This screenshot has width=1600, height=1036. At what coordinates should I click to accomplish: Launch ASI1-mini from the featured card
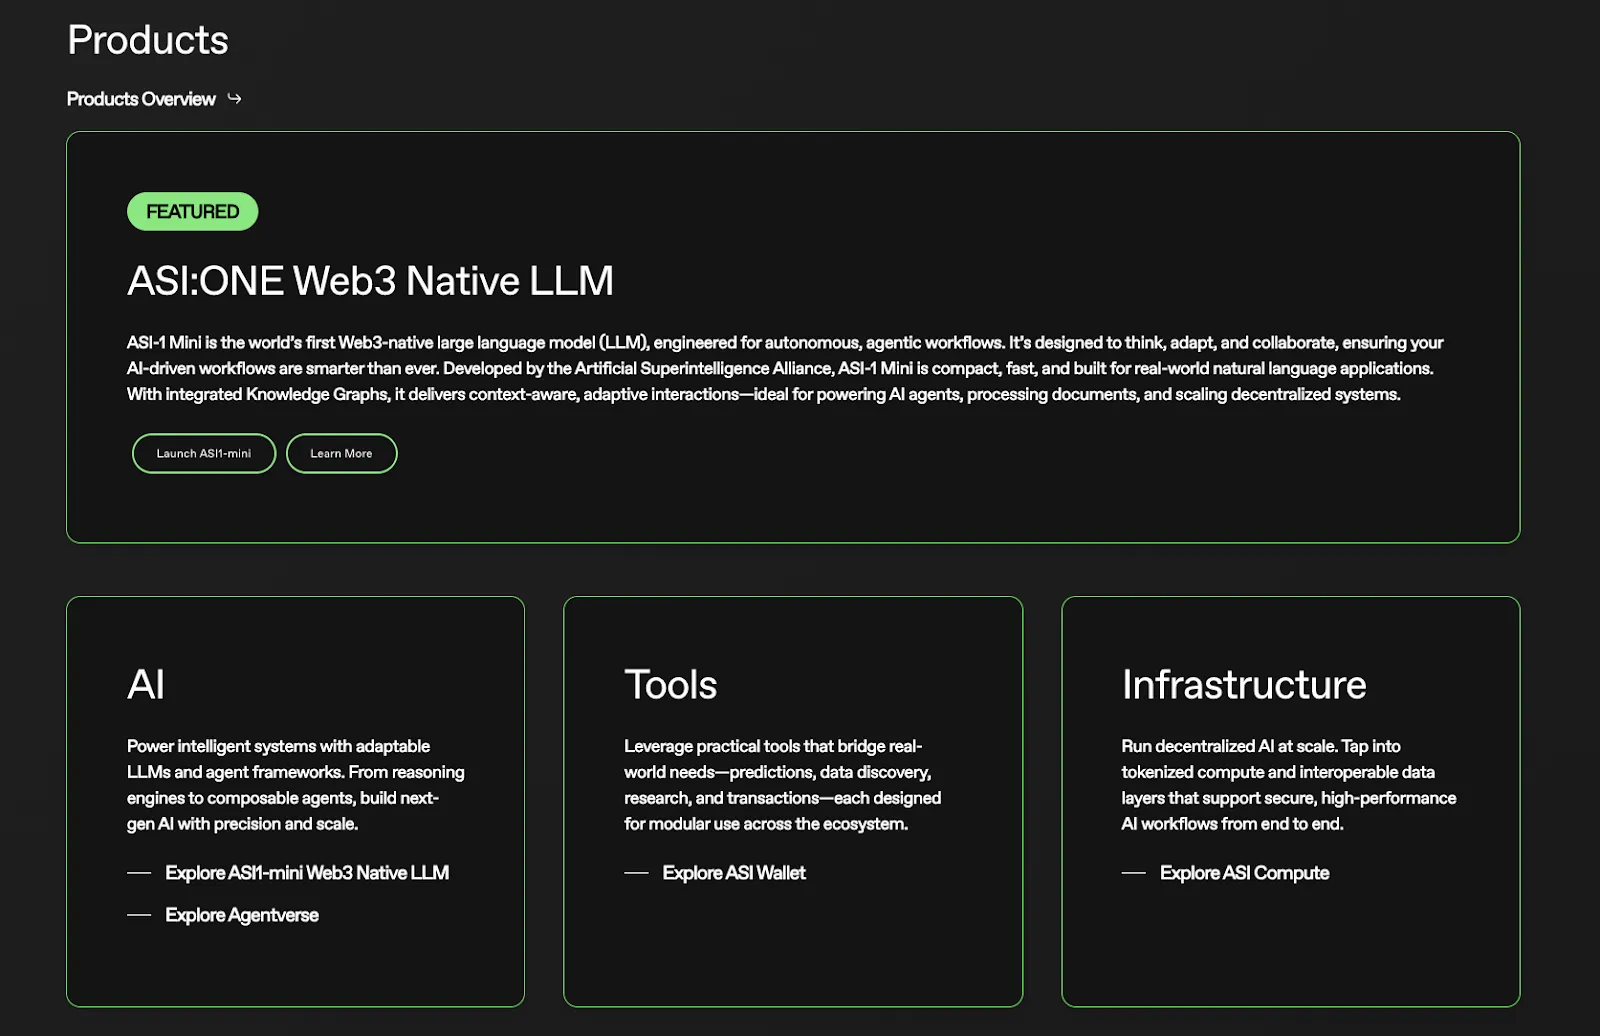click(204, 453)
